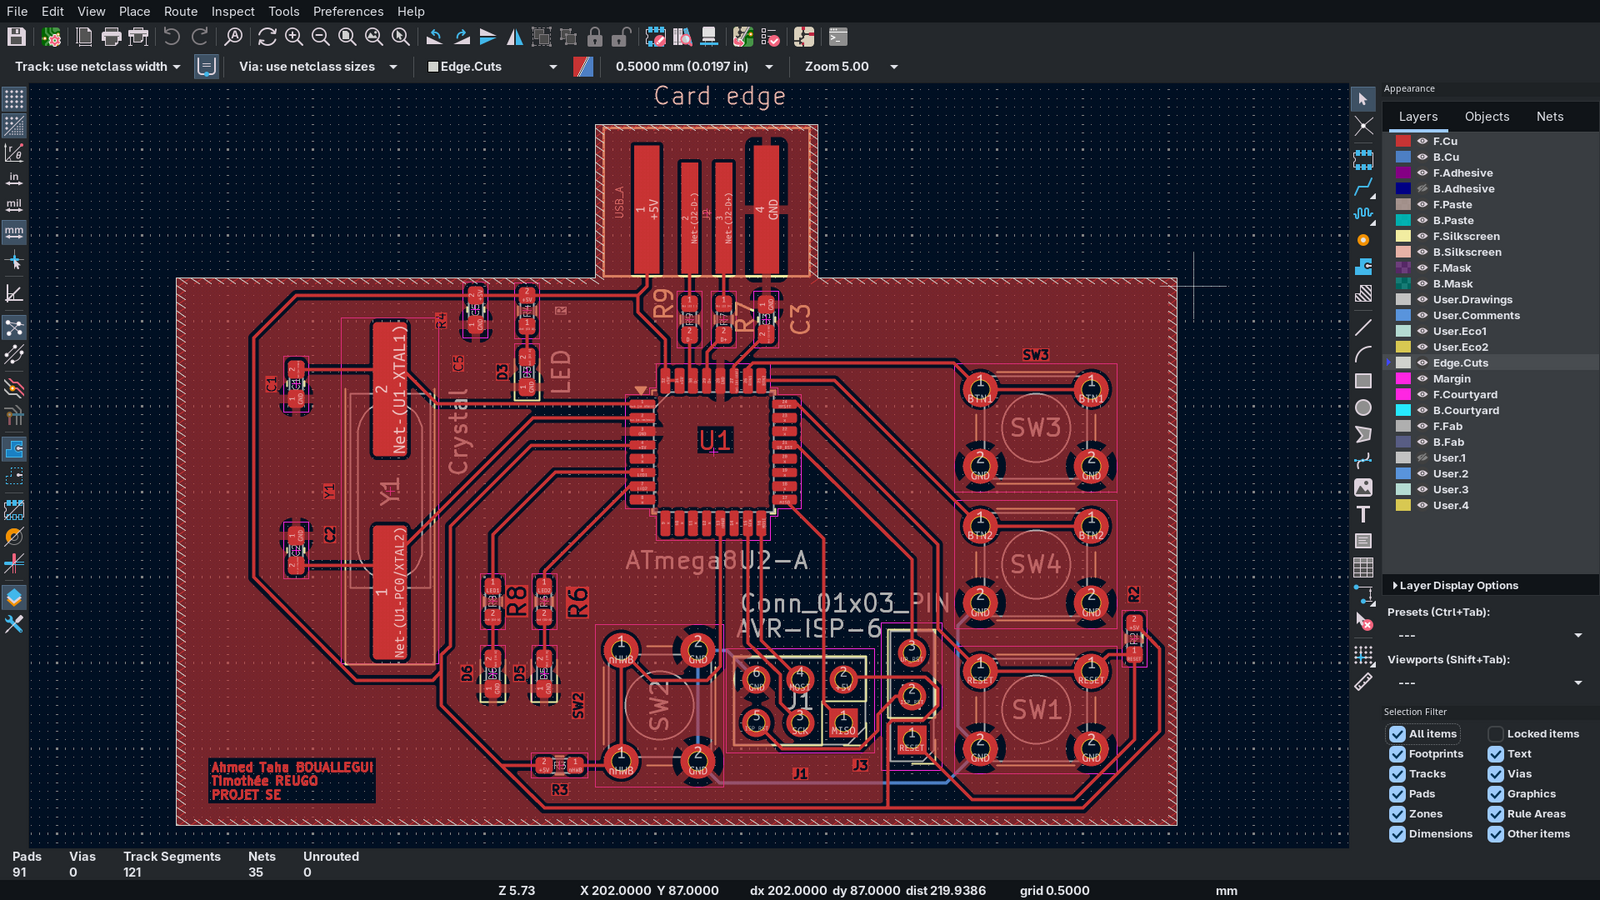Zoom to fit the board view
The height and width of the screenshot is (900, 1600).
348,37
